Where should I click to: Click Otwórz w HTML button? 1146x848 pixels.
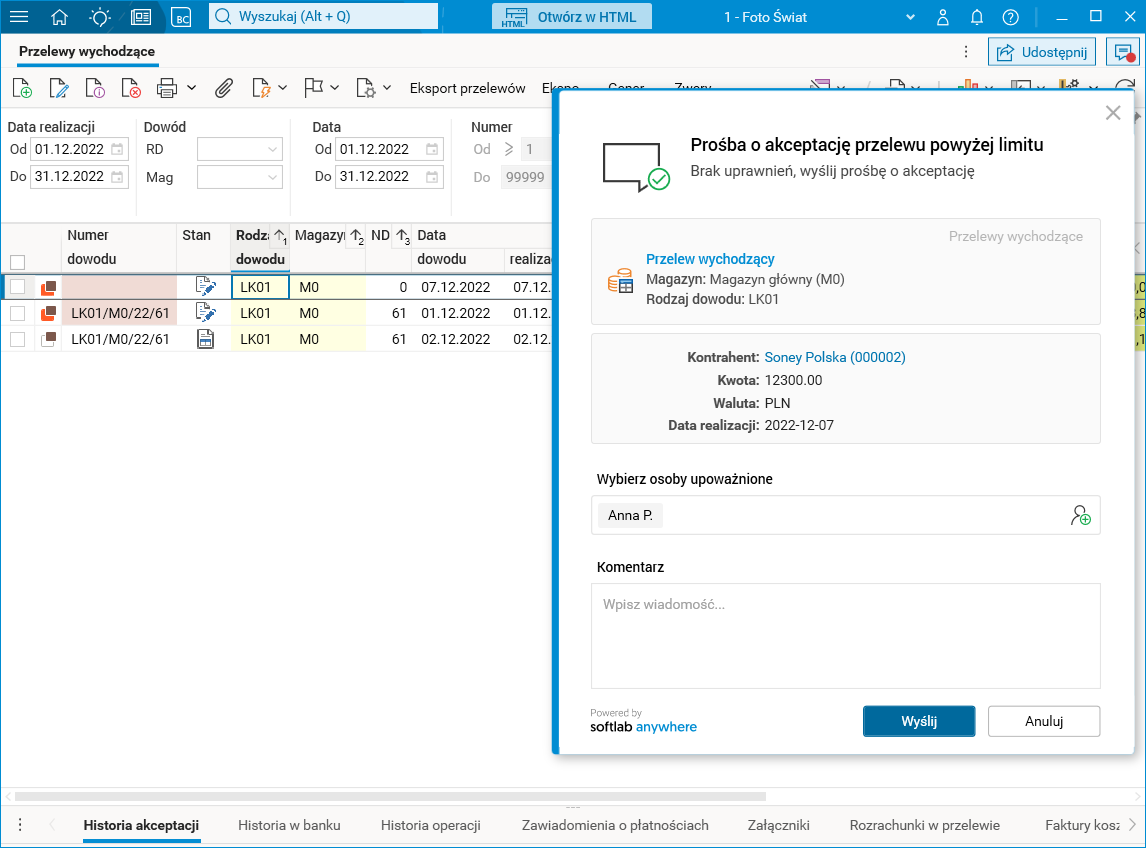tap(572, 17)
